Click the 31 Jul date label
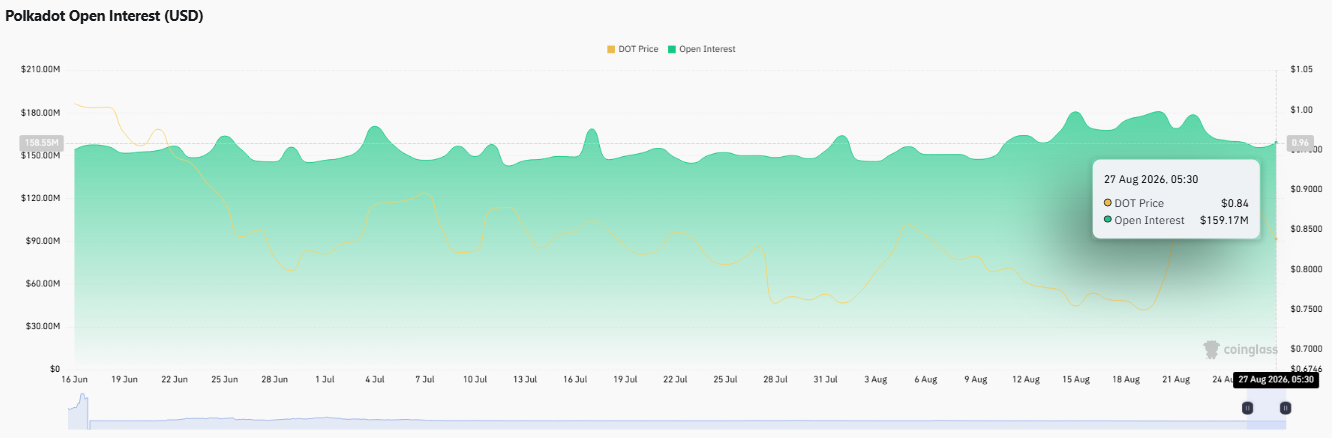1332x438 pixels. (x=825, y=380)
